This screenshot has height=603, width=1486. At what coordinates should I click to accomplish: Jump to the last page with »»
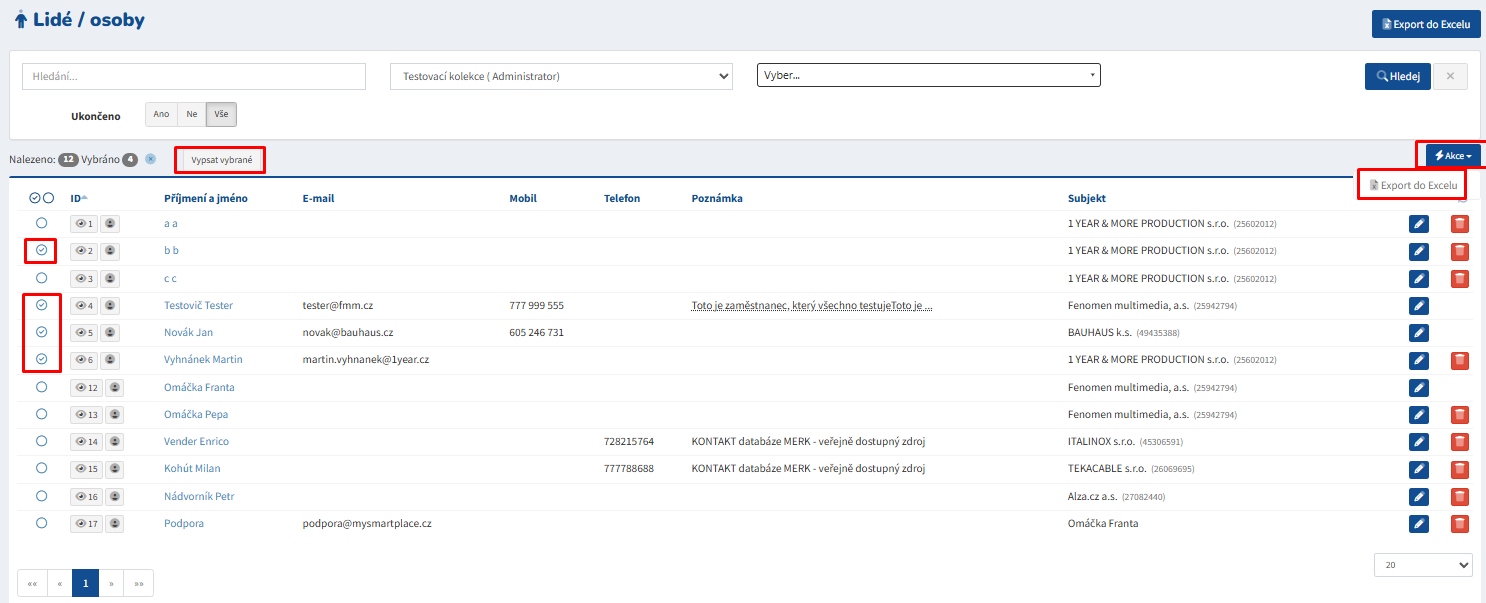139,582
